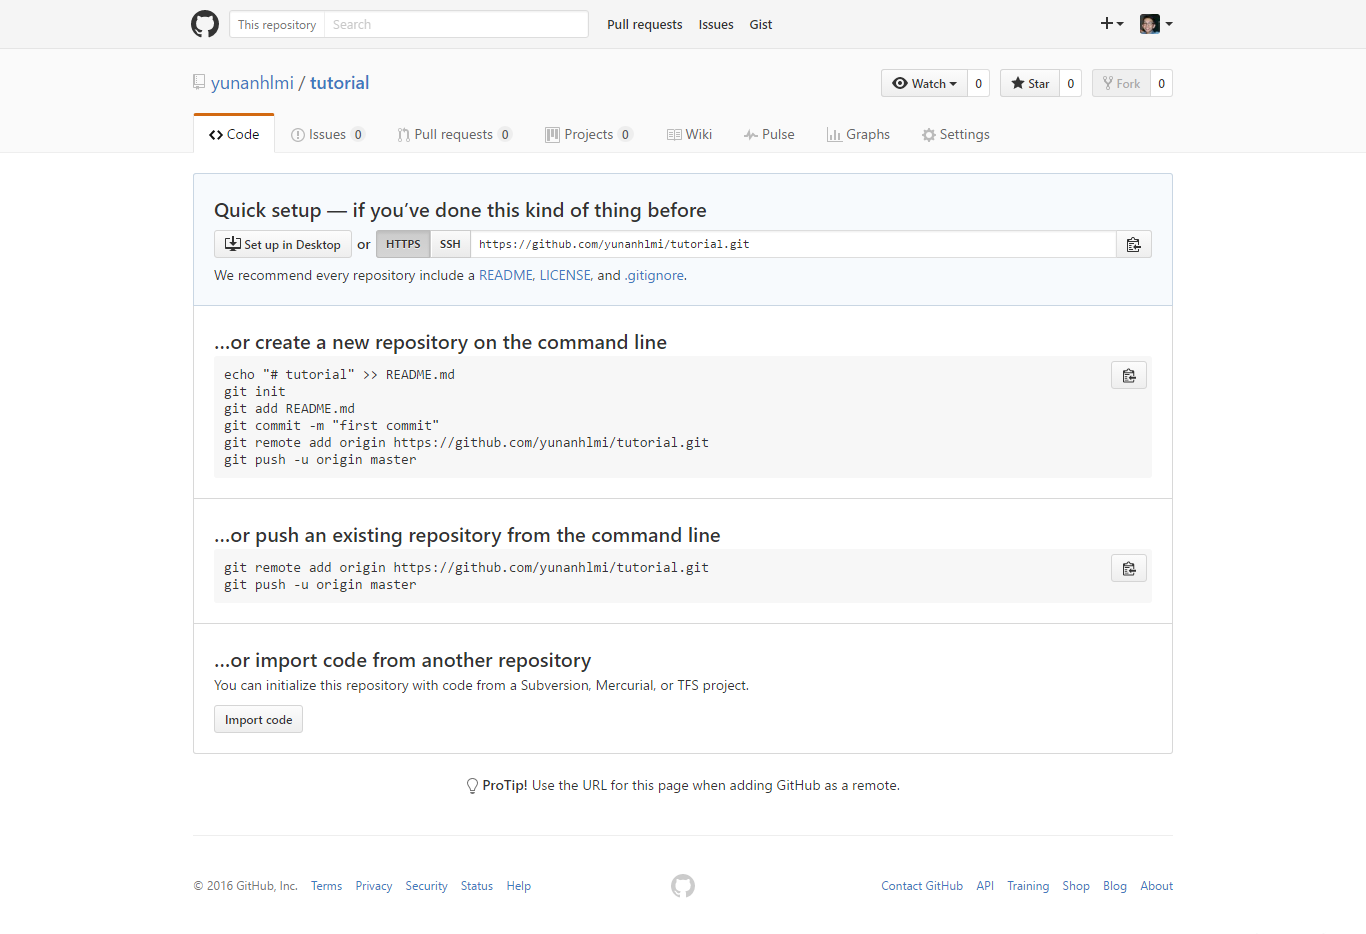1366x934 pixels.
Task: Click the GitHub Octocat logo in header
Action: (x=205, y=24)
